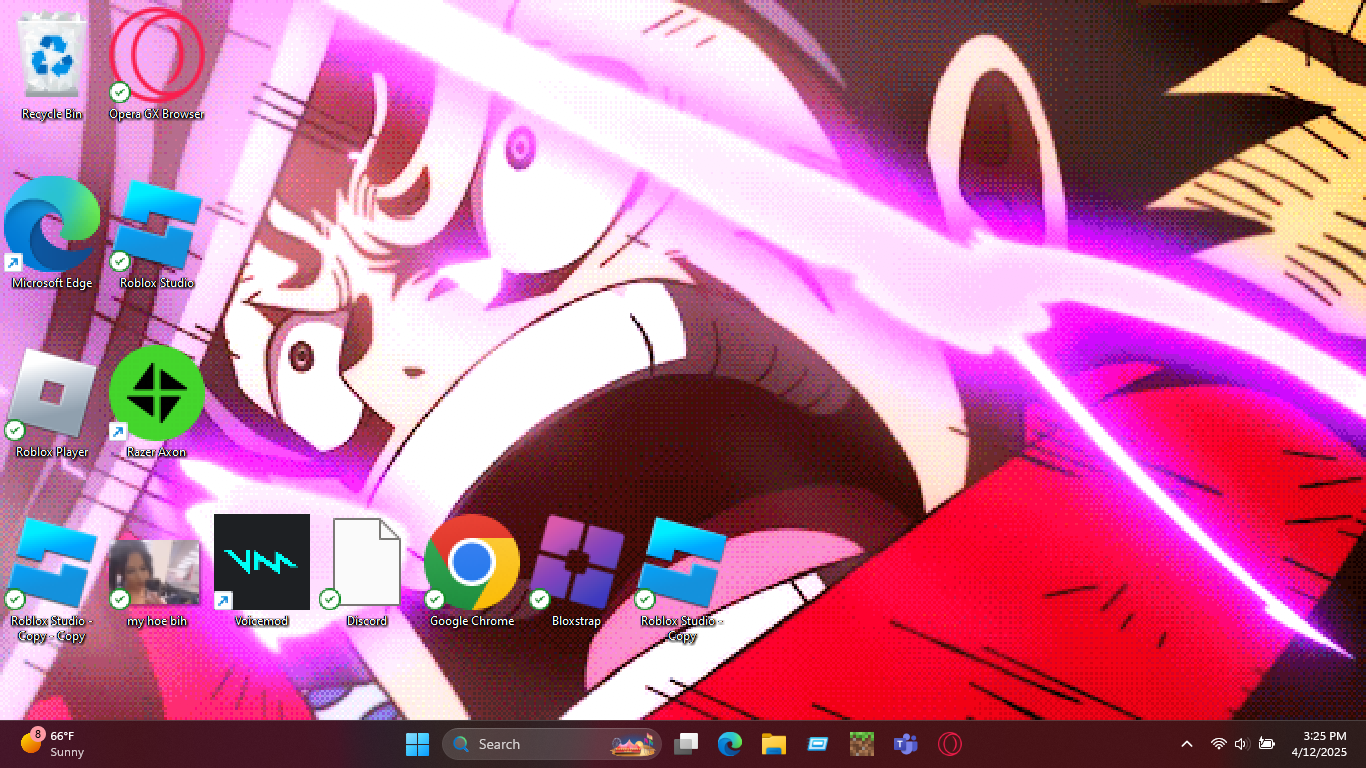
Task: Open Microsoft Teams from the taskbar
Action: tap(906, 744)
